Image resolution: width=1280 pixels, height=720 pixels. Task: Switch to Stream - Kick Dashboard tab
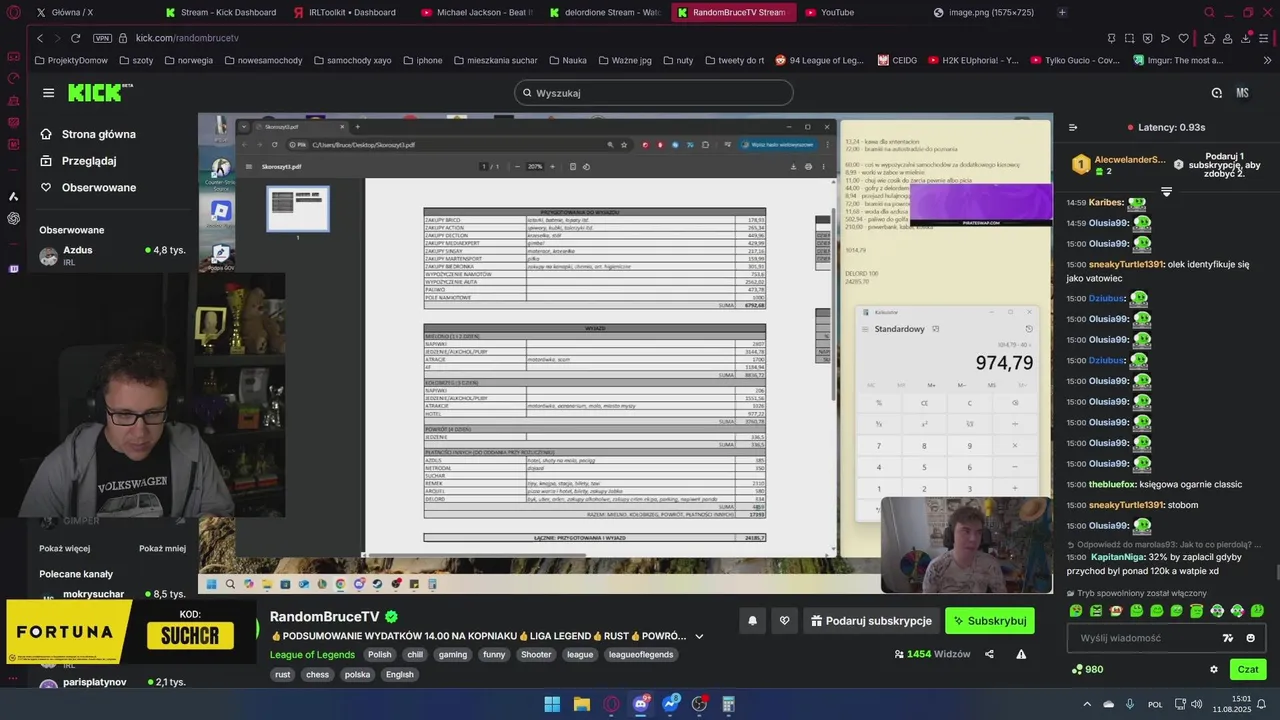point(221,12)
